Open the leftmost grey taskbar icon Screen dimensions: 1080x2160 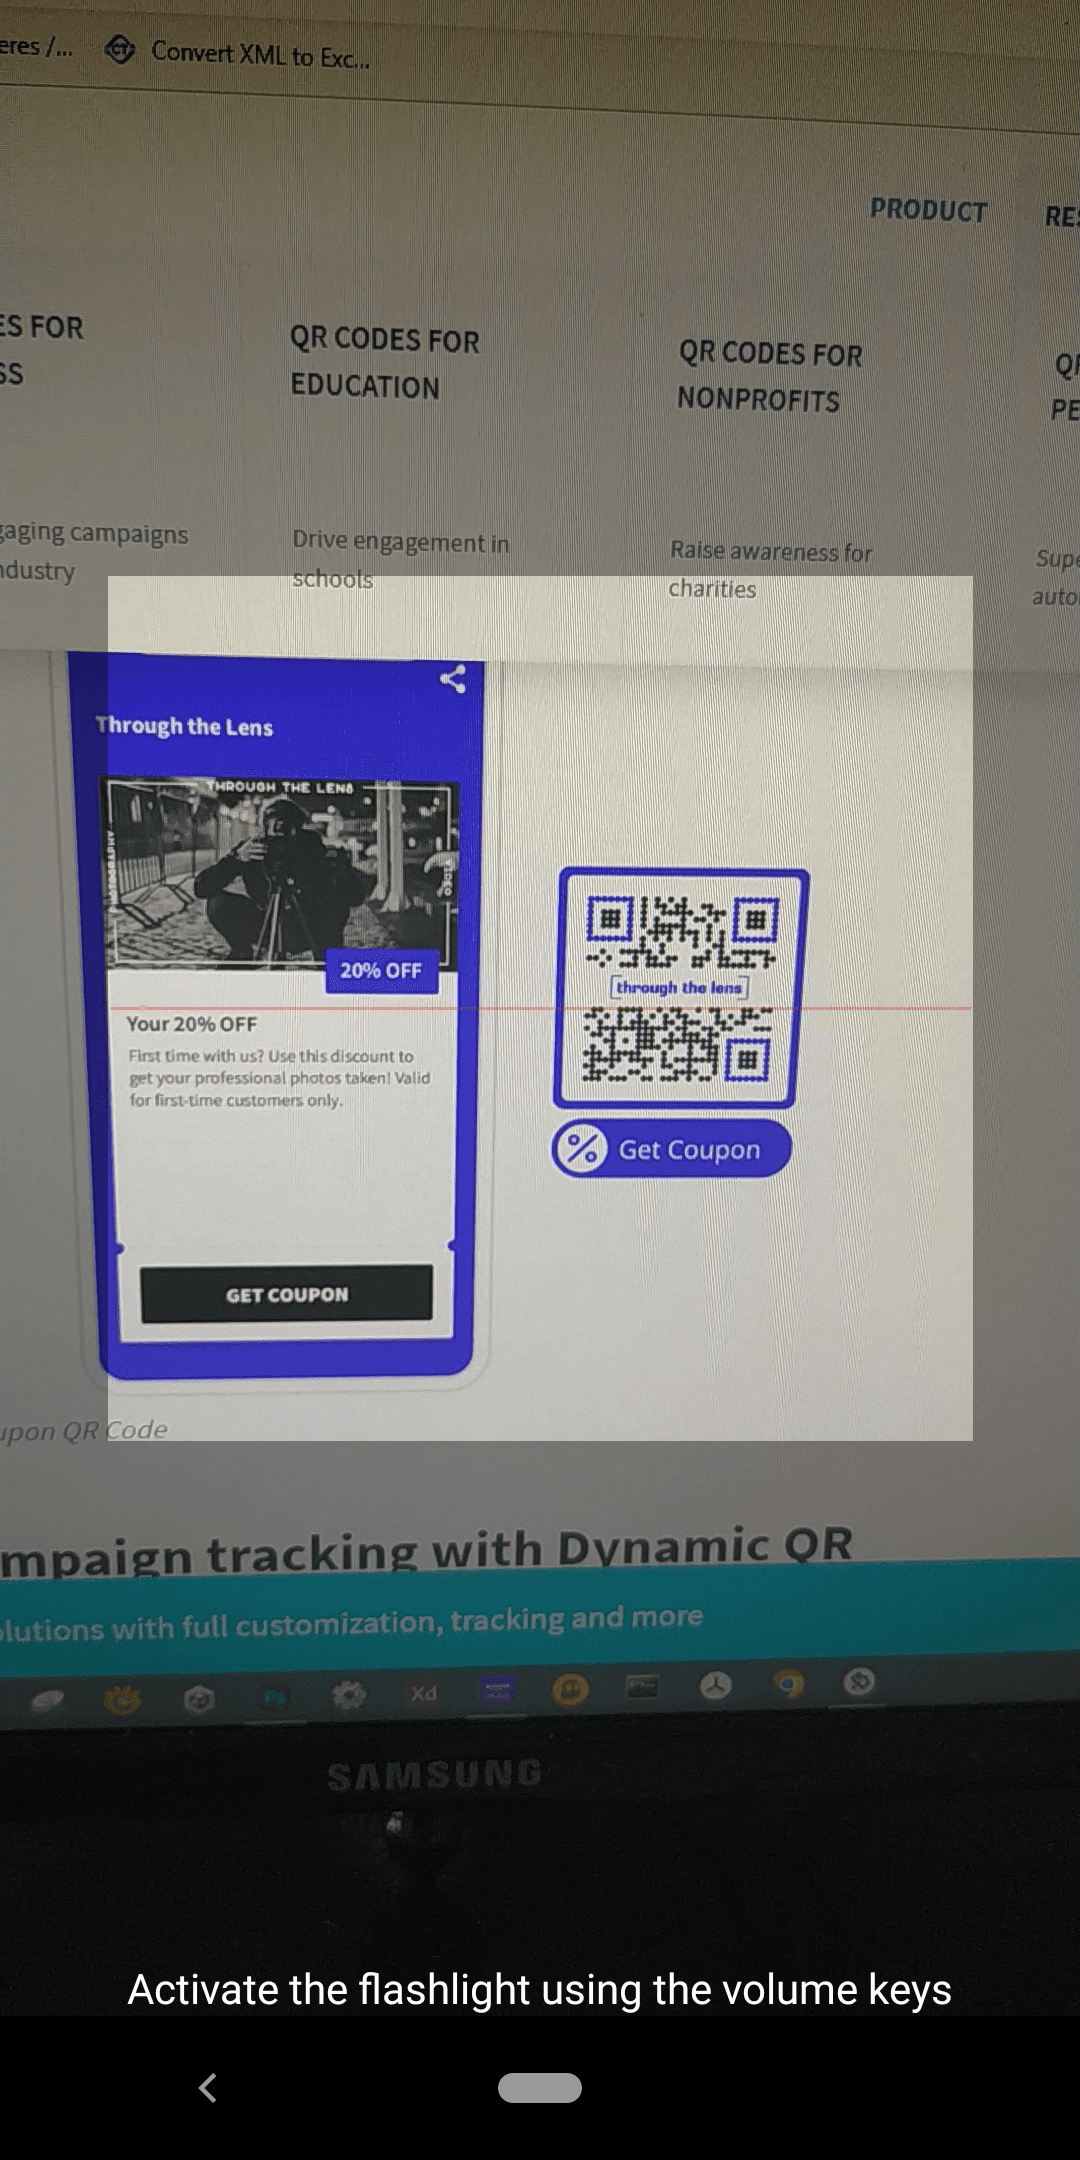[x=46, y=1700]
